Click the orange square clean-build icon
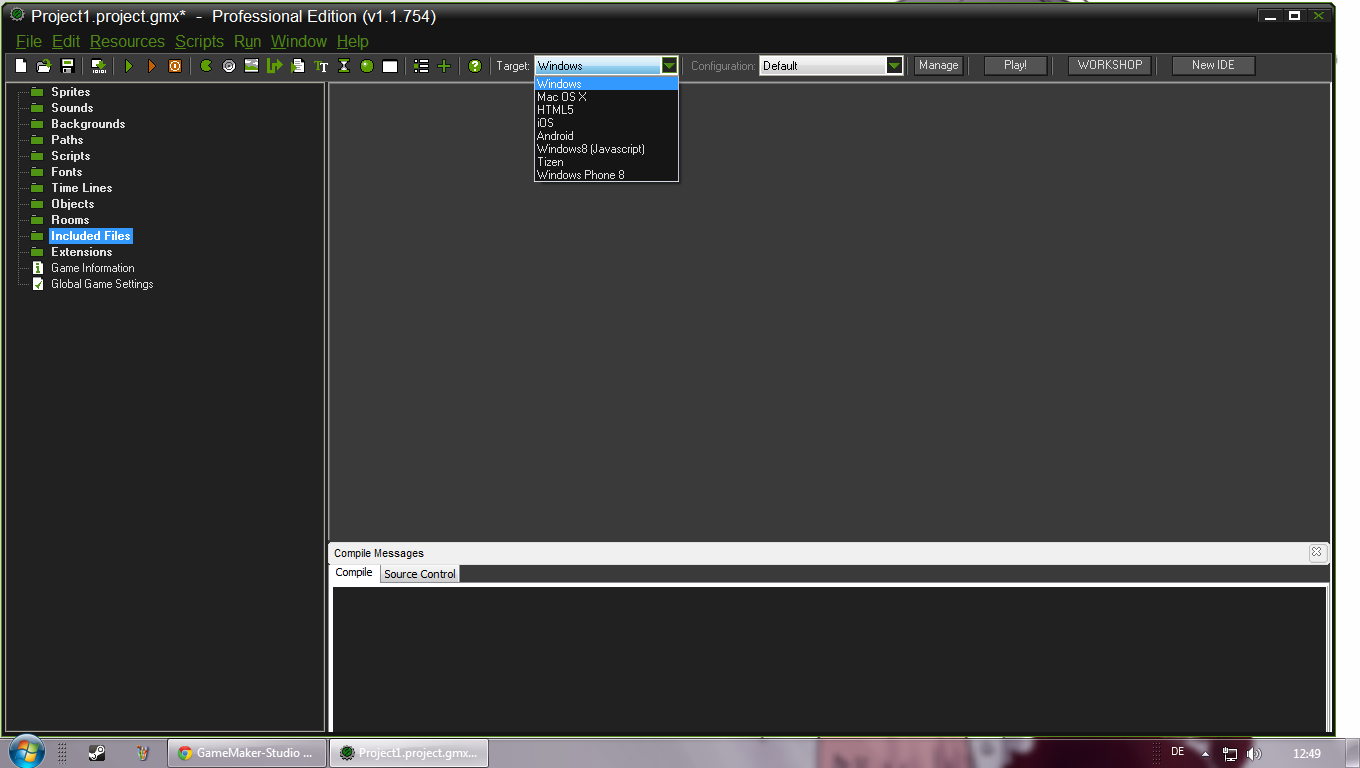The width and height of the screenshot is (1360, 768). 175,66
